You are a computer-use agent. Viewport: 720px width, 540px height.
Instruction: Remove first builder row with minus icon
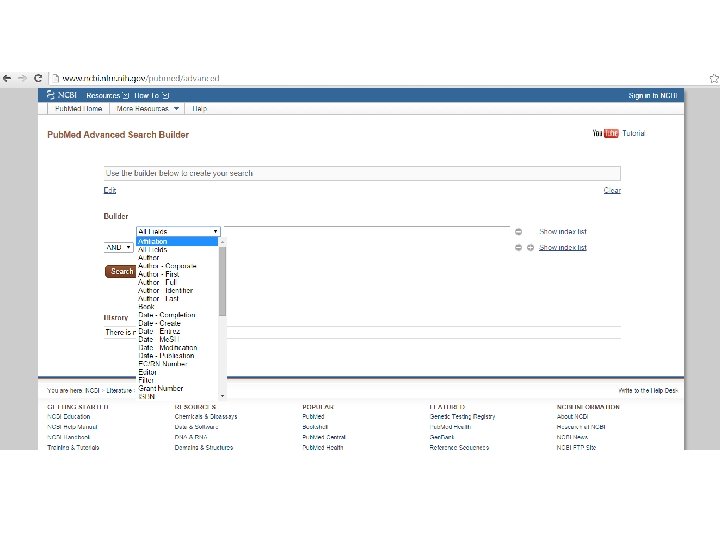pyautogui.click(x=518, y=231)
